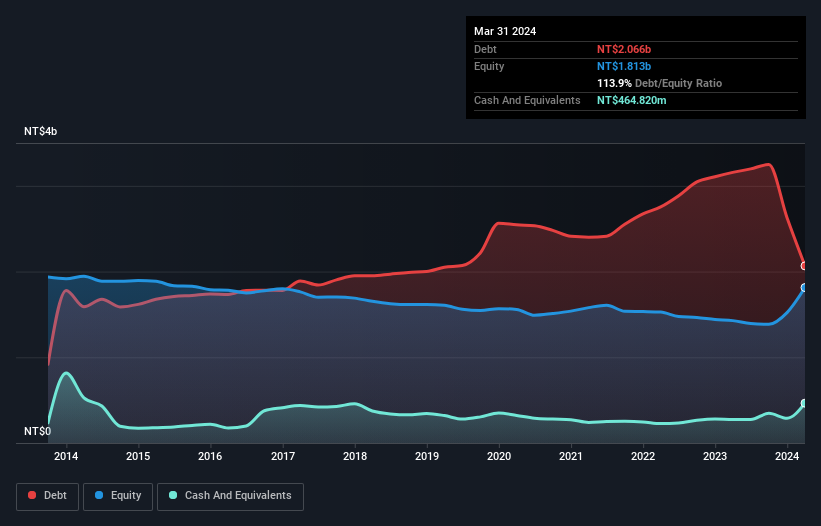Click the 2016 x-axis label
This screenshot has width=821, height=526.
[210, 456]
